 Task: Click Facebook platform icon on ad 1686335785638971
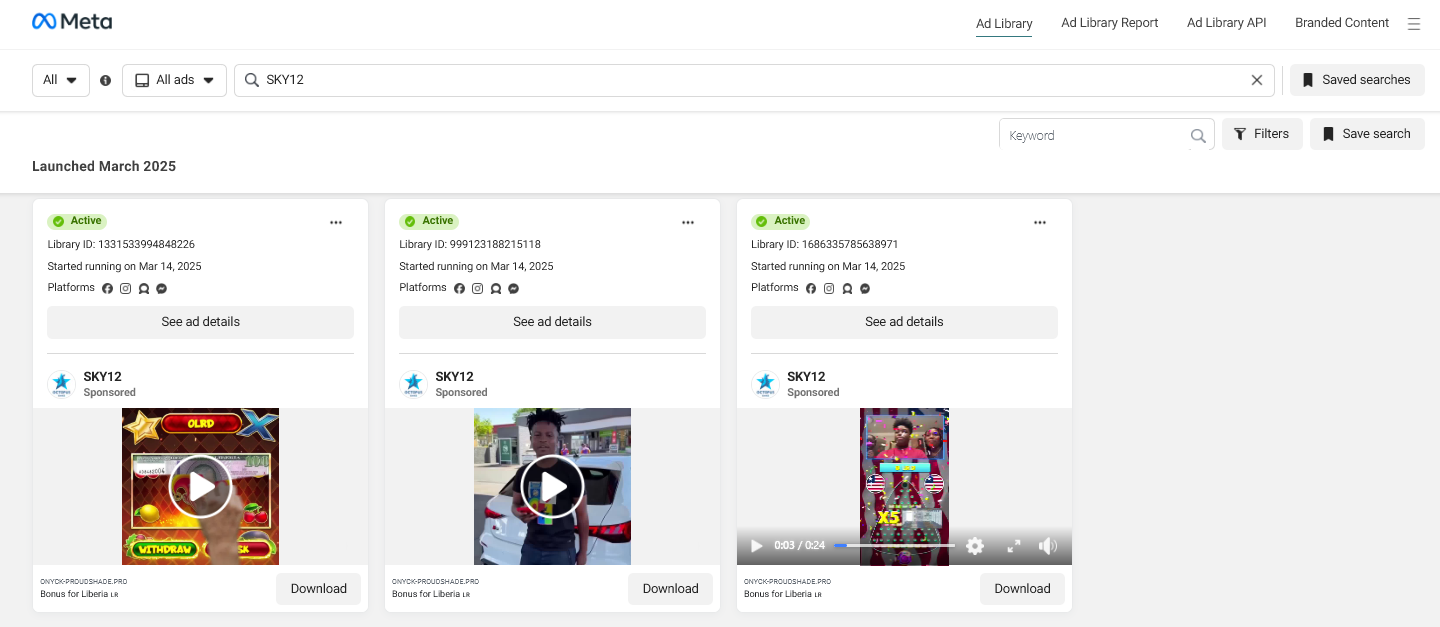812,288
